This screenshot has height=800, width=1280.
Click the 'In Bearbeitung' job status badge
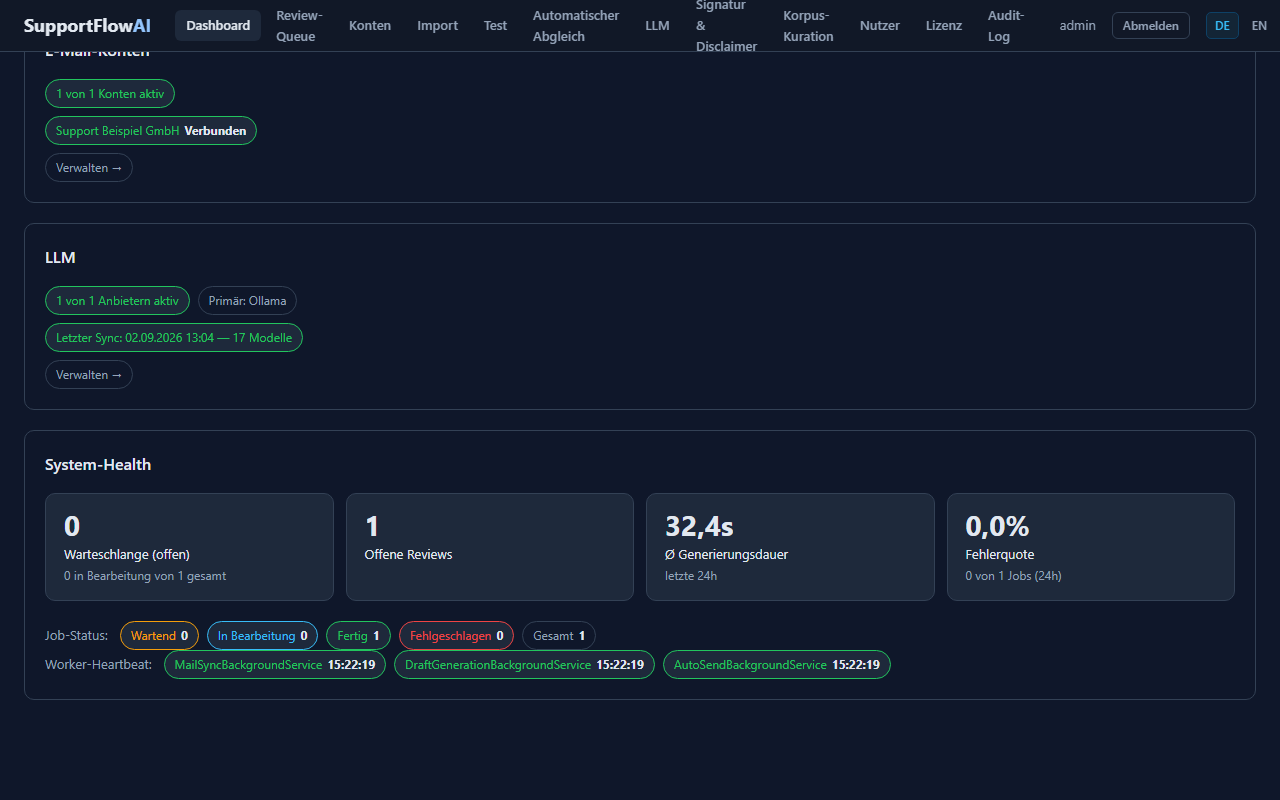point(262,636)
